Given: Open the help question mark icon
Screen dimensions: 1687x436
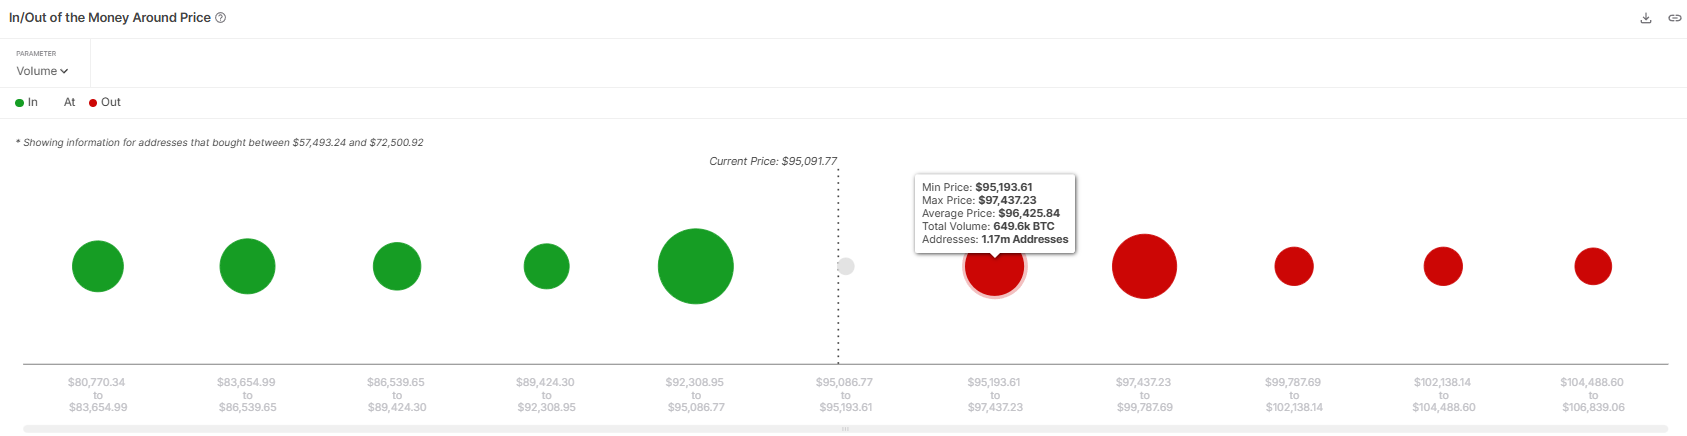Looking at the screenshot, I should [221, 18].
